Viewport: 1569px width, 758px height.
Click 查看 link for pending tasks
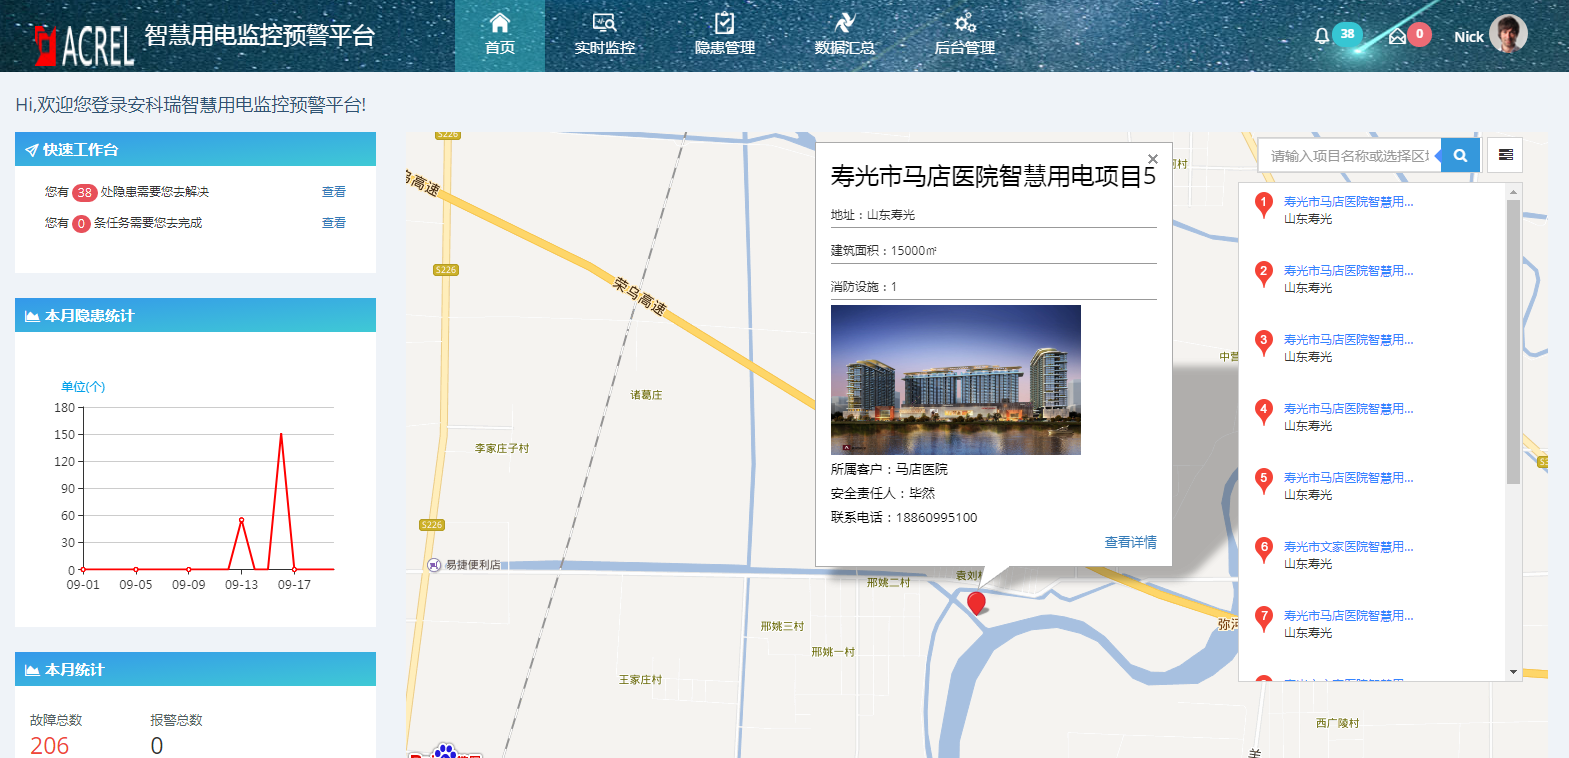[x=333, y=223]
